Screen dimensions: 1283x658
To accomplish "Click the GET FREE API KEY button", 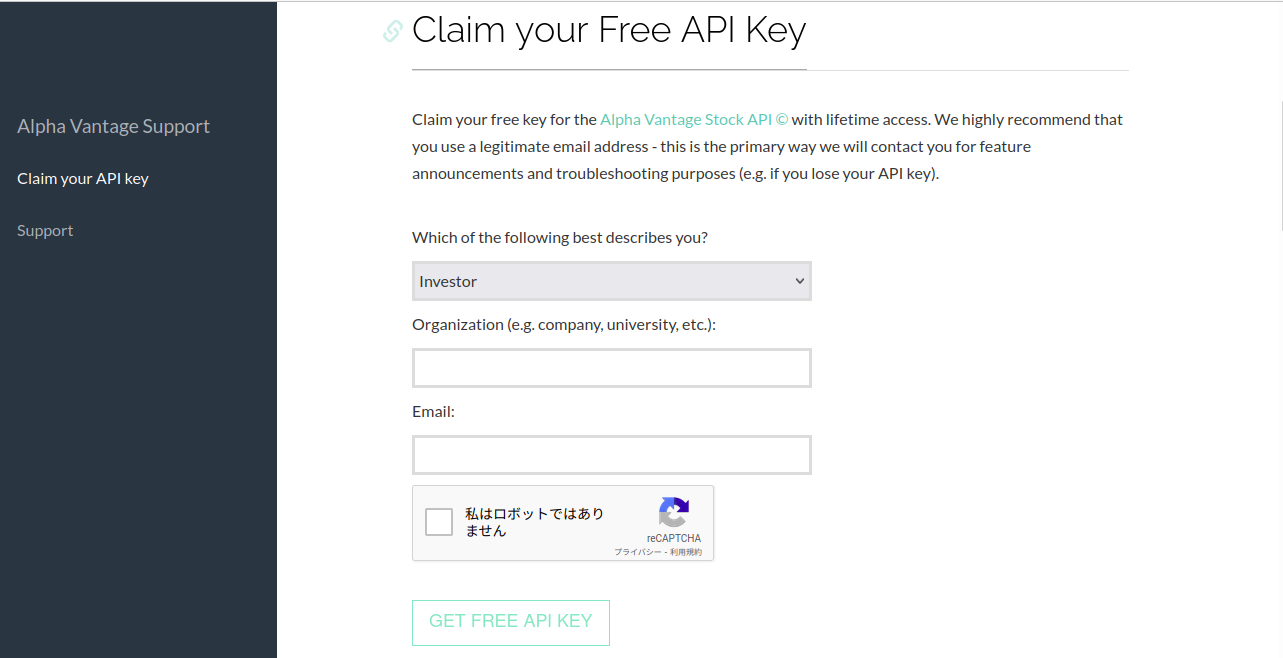I will [x=510, y=621].
